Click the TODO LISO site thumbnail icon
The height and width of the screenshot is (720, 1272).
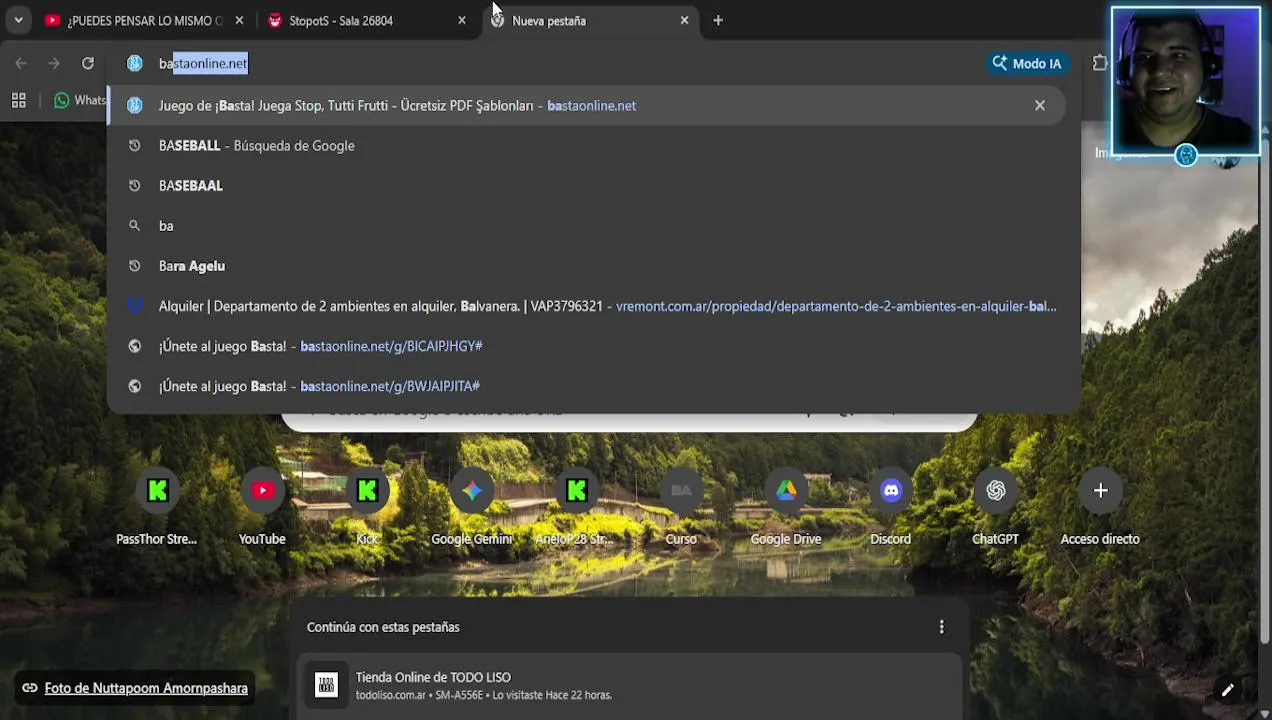tap(326, 685)
